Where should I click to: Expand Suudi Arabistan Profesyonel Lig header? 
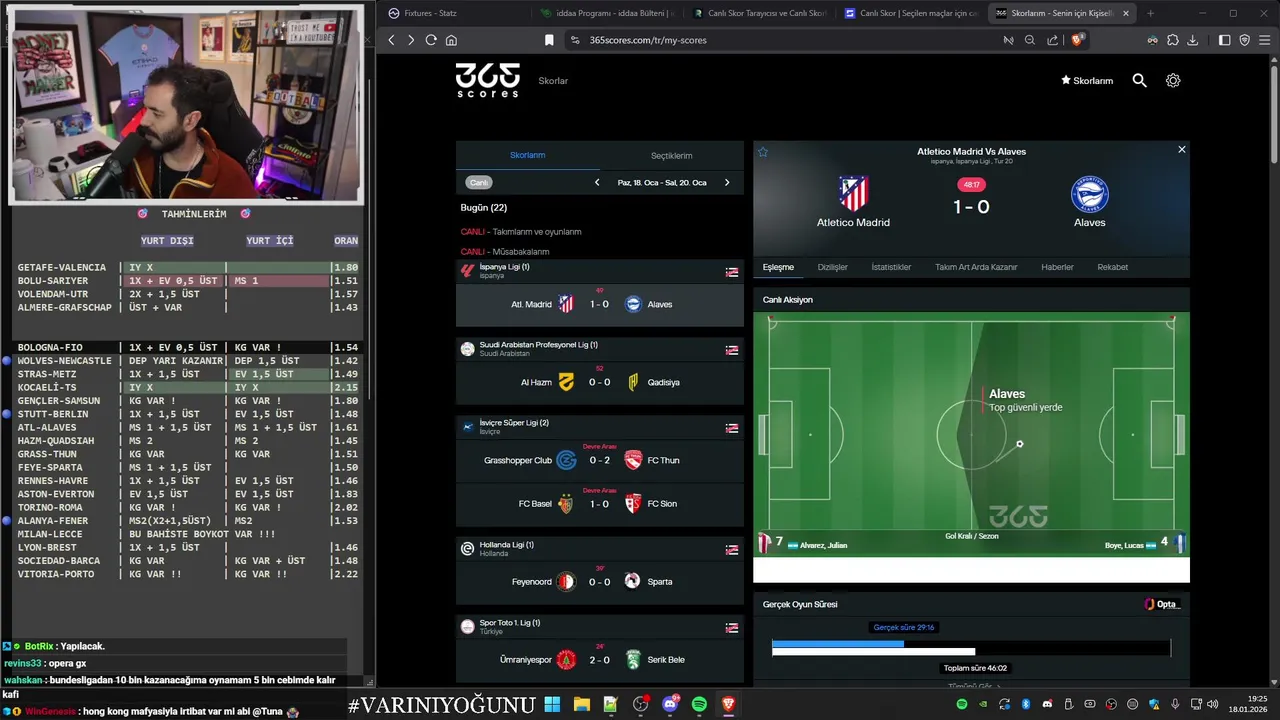(x=600, y=349)
